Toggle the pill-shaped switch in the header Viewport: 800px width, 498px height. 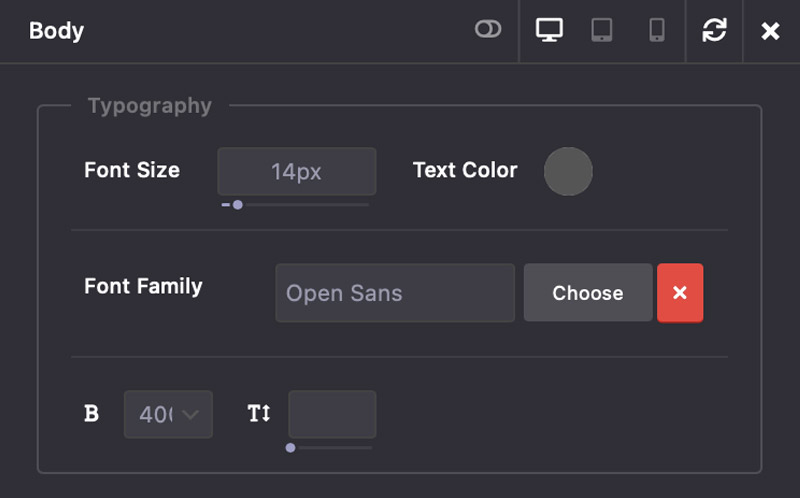tap(488, 30)
